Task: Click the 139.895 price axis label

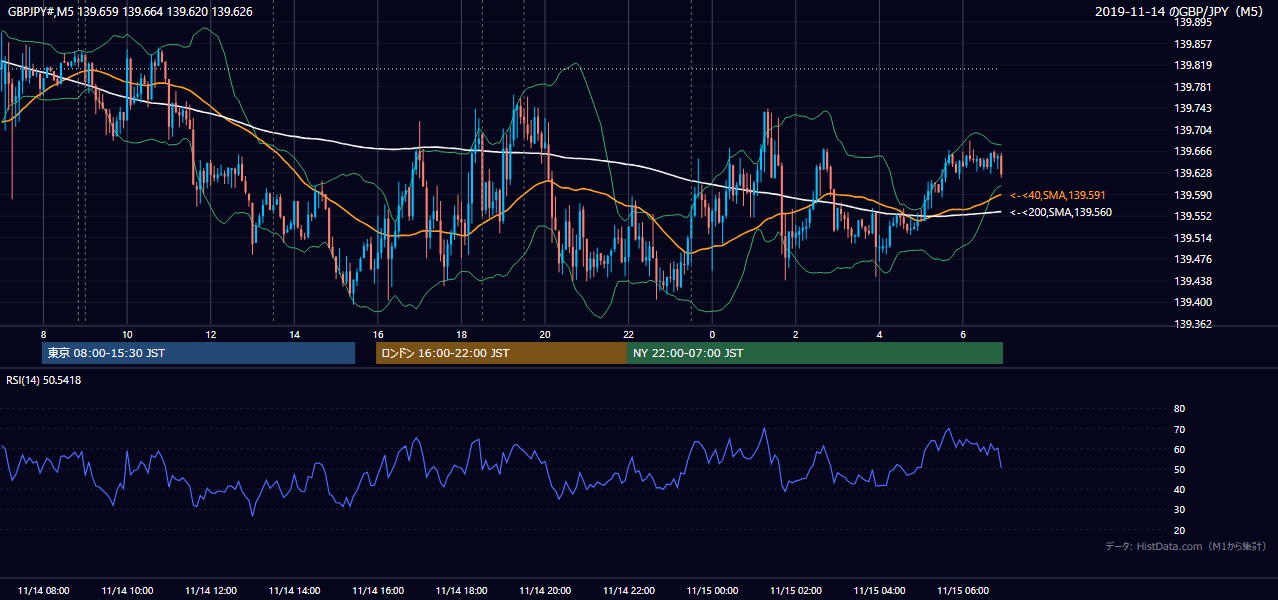Action: tap(1193, 22)
